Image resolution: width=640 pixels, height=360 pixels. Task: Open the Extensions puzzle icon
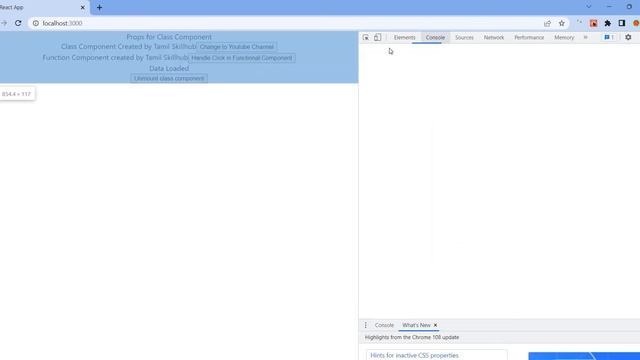click(x=608, y=23)
